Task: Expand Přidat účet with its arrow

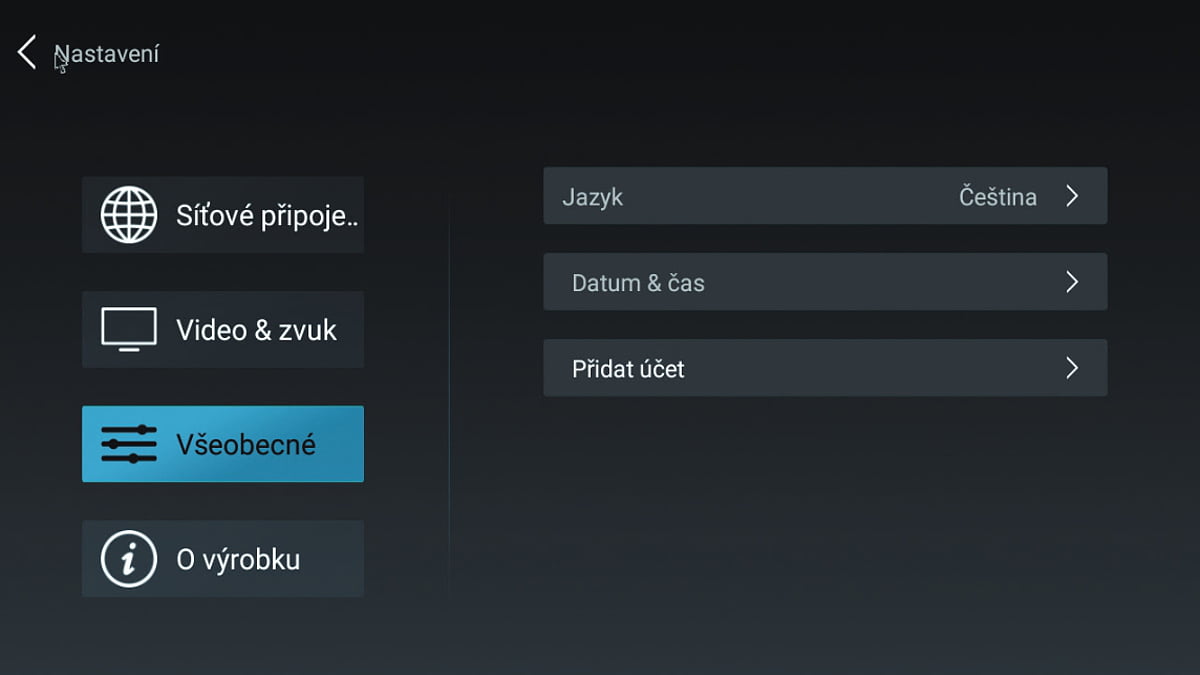Action: click(x=1073, y=368)
